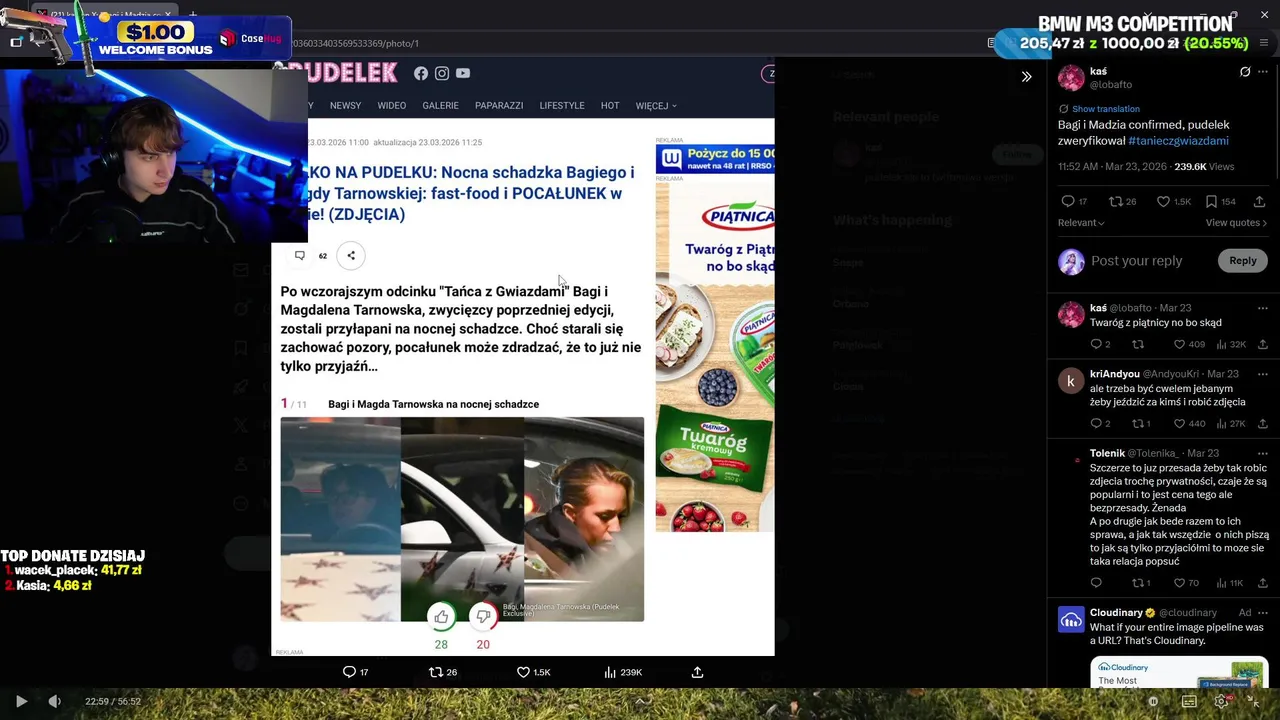The image size is (1280, 720).
Task: Open the PAPARAZZI menu item
Action: tap(499, 105)
